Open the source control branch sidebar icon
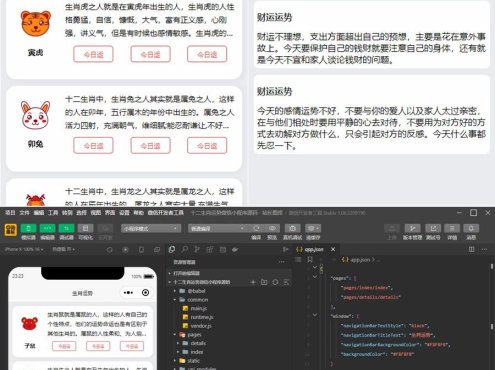This screenshot has height=370, width=495. 197,249
